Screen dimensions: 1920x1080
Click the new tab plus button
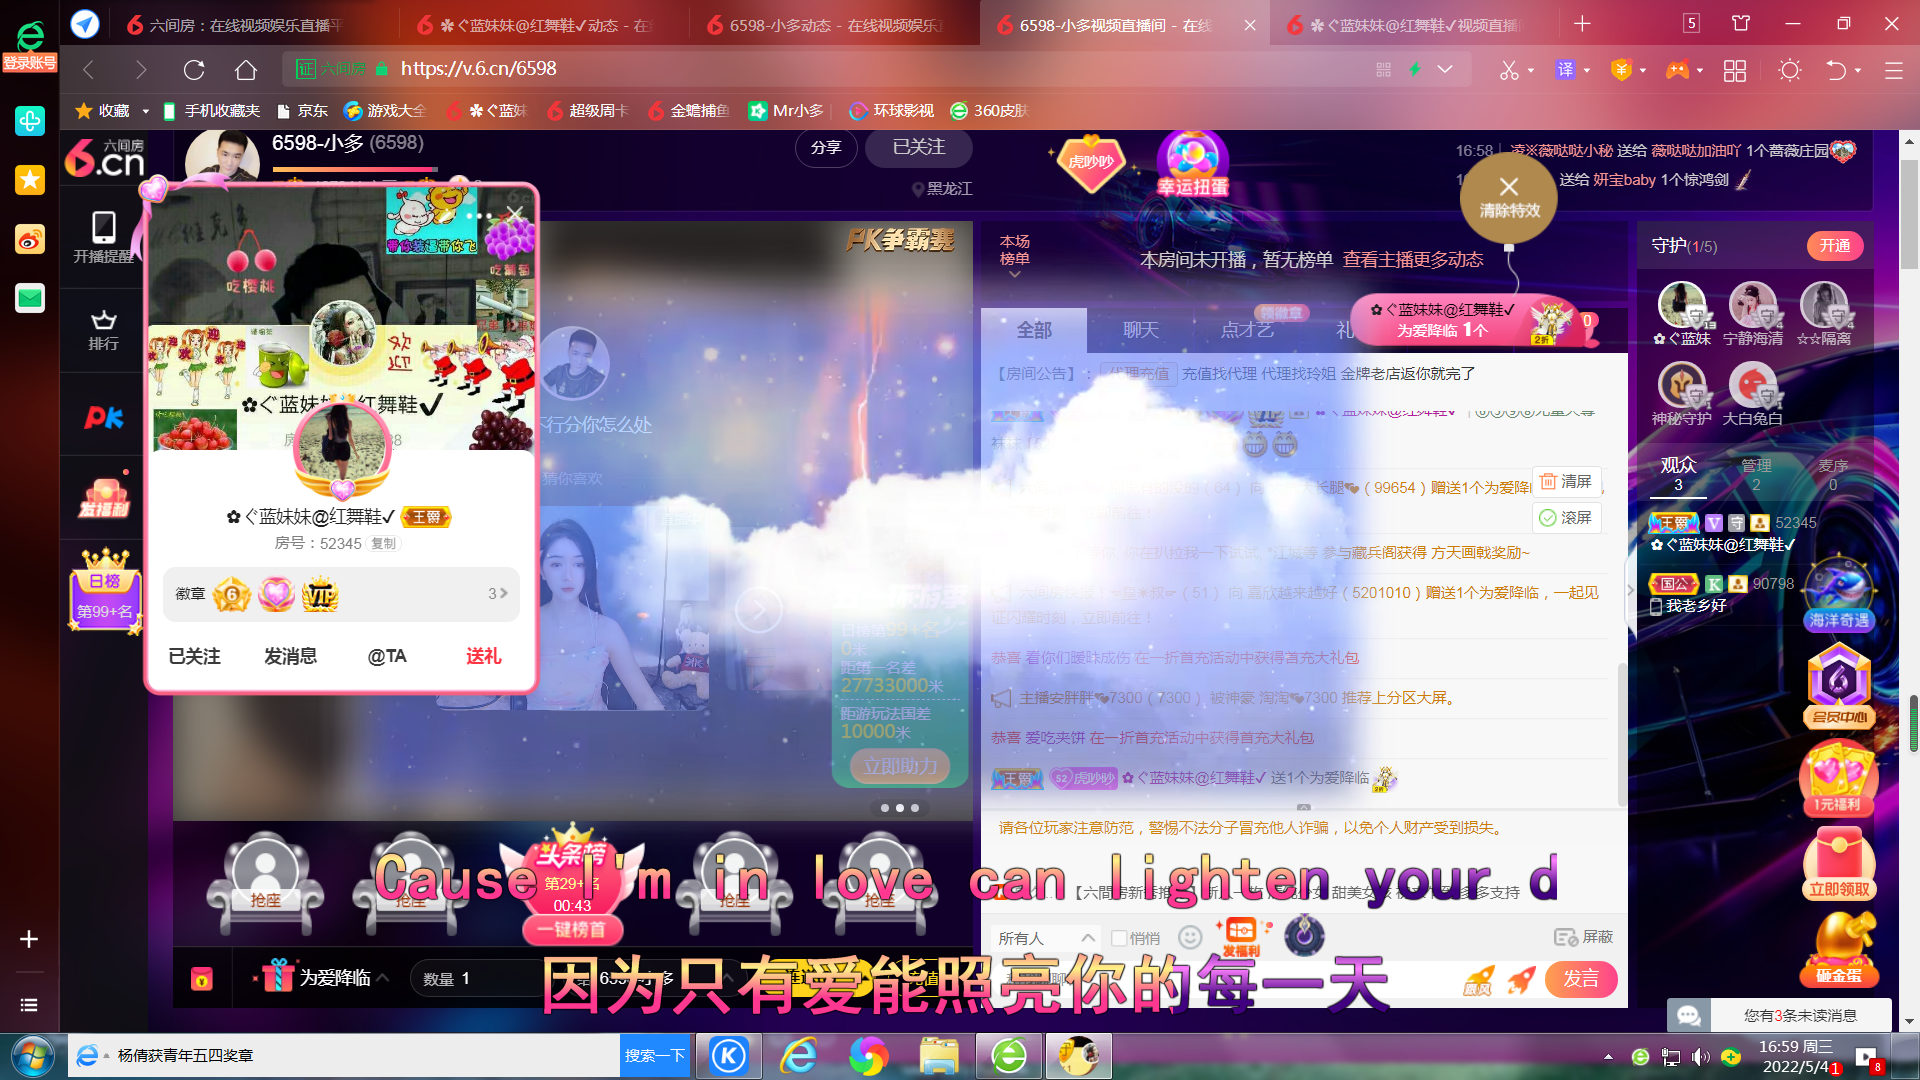pyautogui.click(x=1581, y=24)
